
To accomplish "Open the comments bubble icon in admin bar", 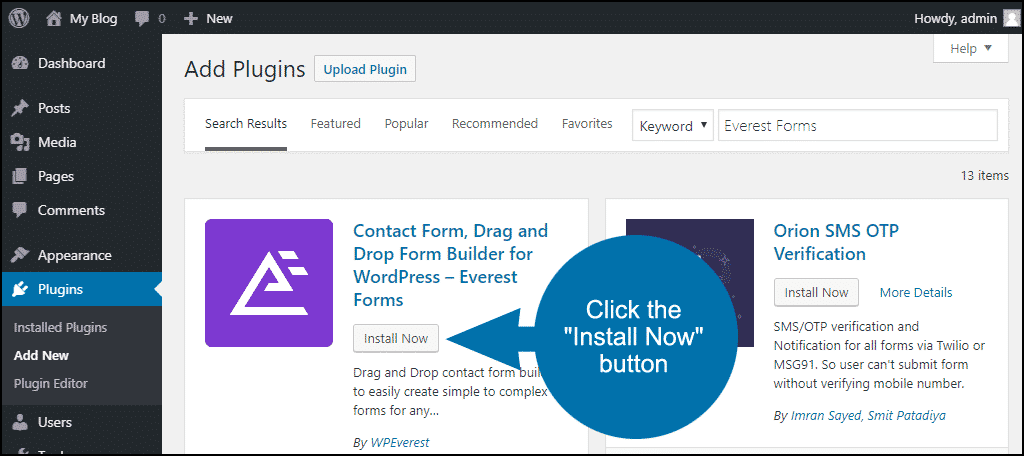I will (x=142, y=19).
